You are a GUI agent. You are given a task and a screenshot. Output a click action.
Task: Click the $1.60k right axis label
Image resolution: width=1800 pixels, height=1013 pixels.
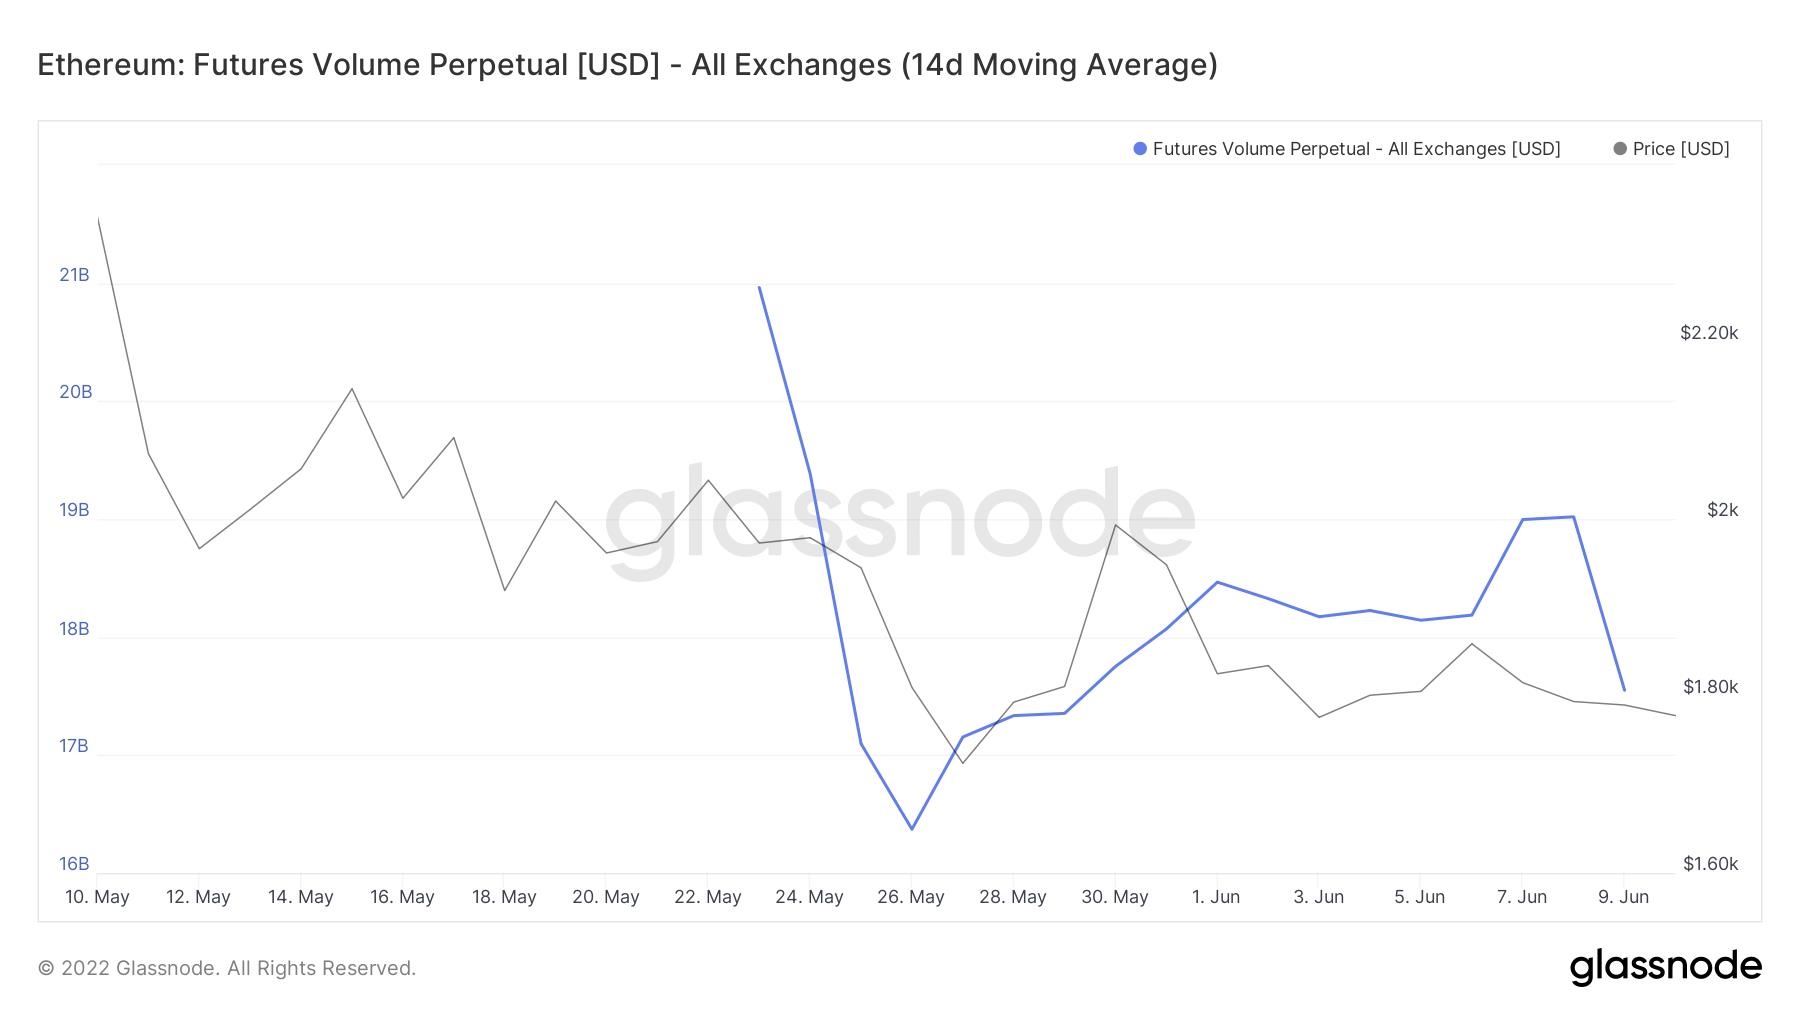(1710, 864)
